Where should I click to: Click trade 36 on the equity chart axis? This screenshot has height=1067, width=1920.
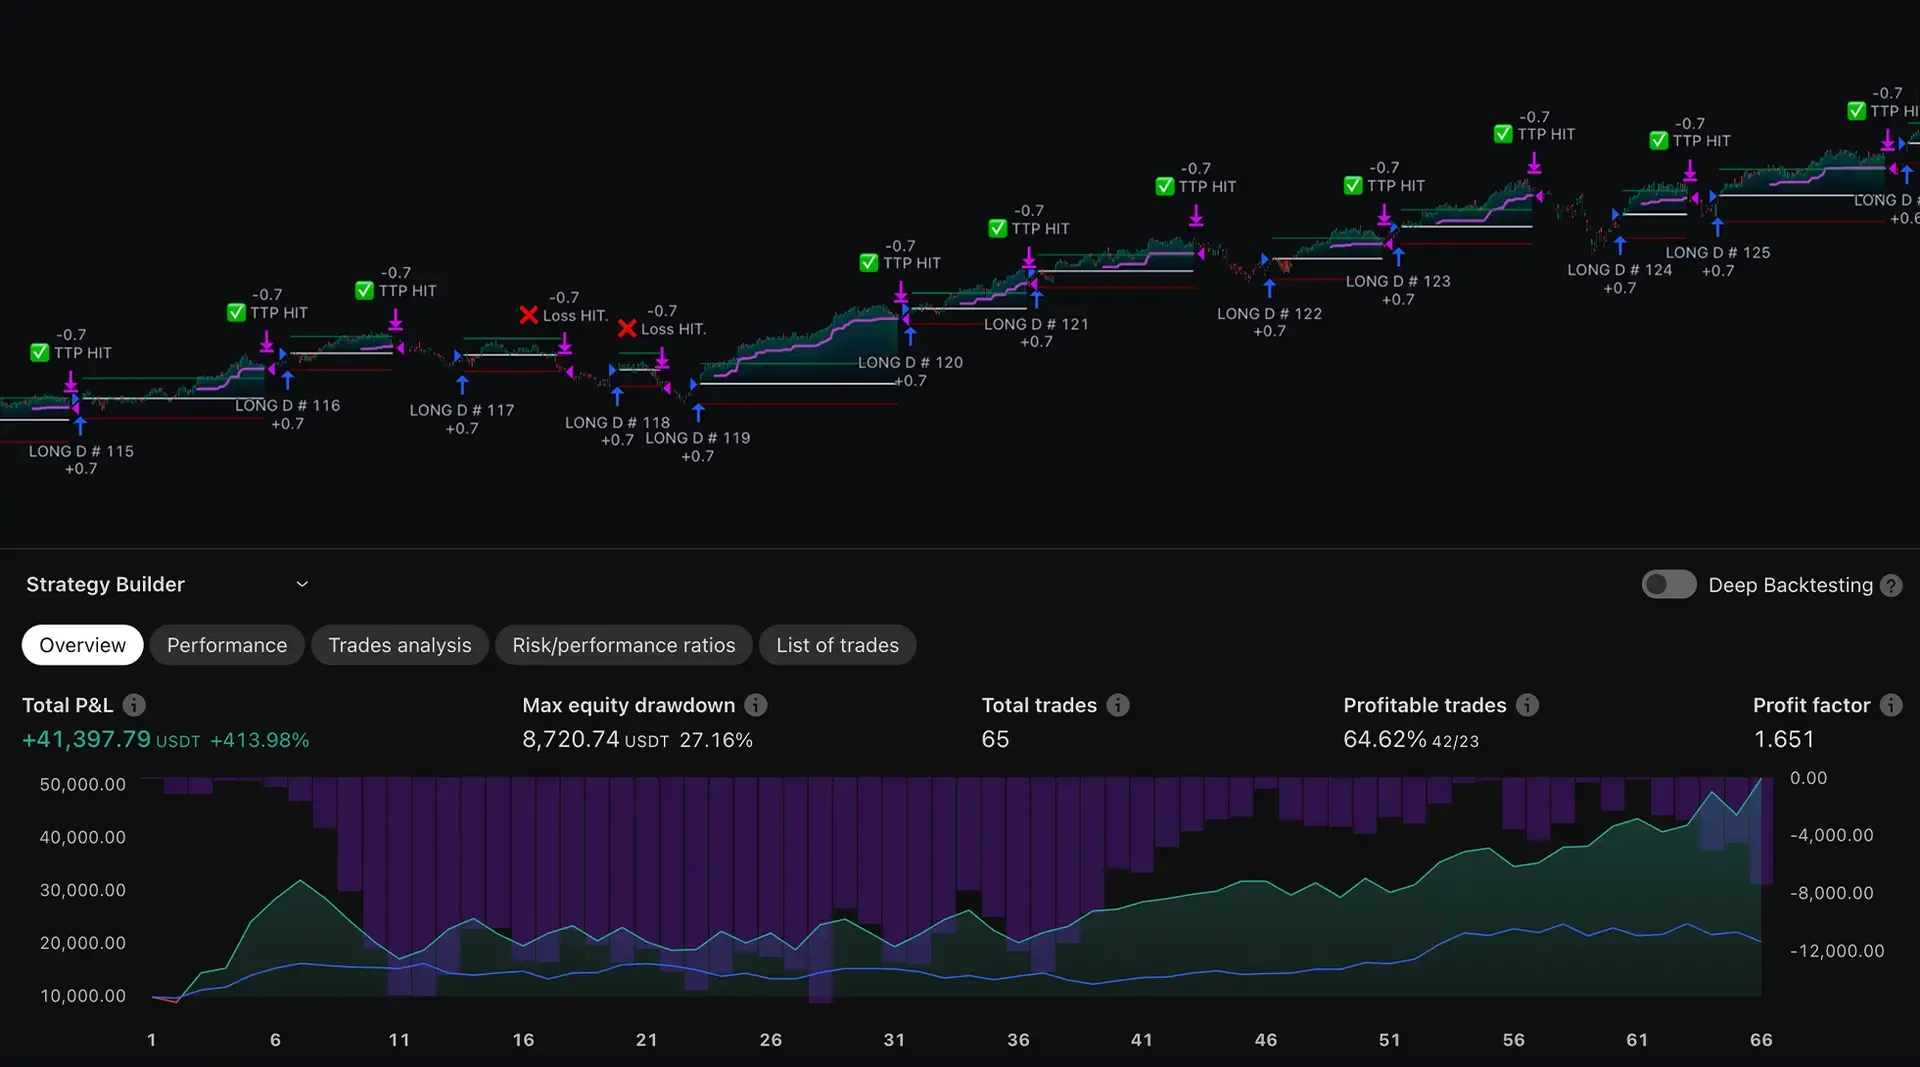1018,1040
